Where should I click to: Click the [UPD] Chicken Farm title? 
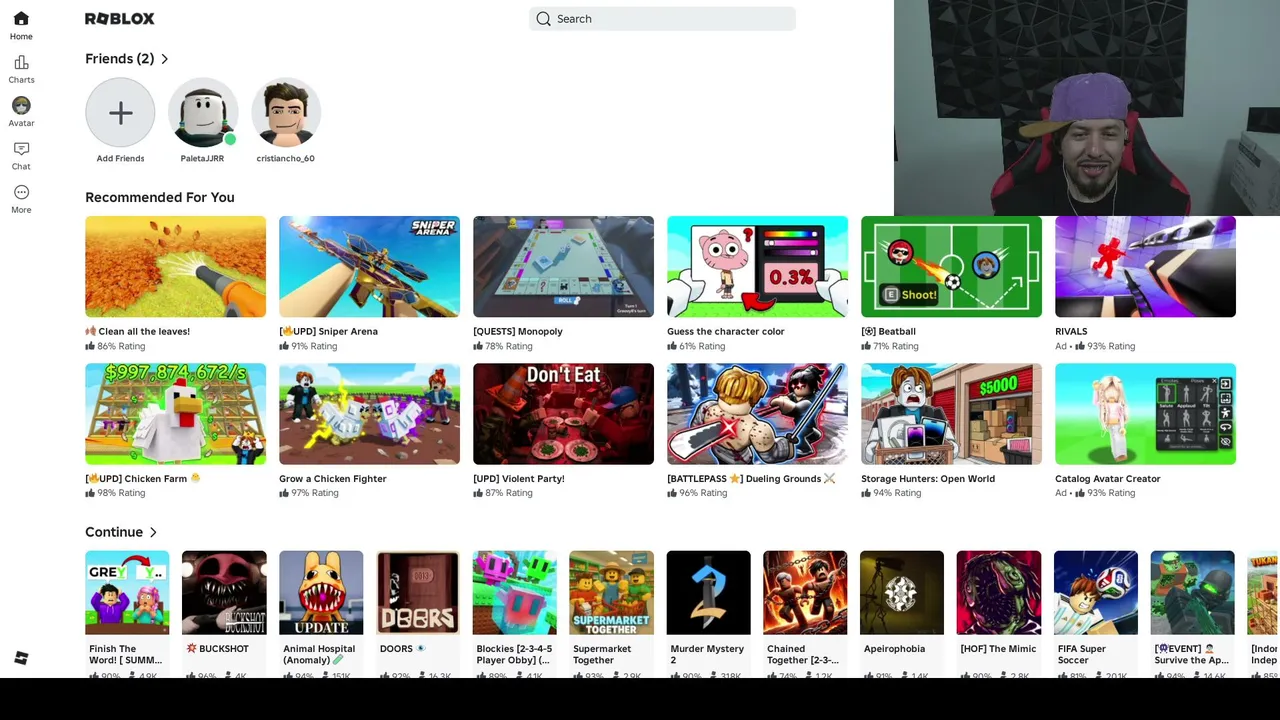[x=143, y=478]
